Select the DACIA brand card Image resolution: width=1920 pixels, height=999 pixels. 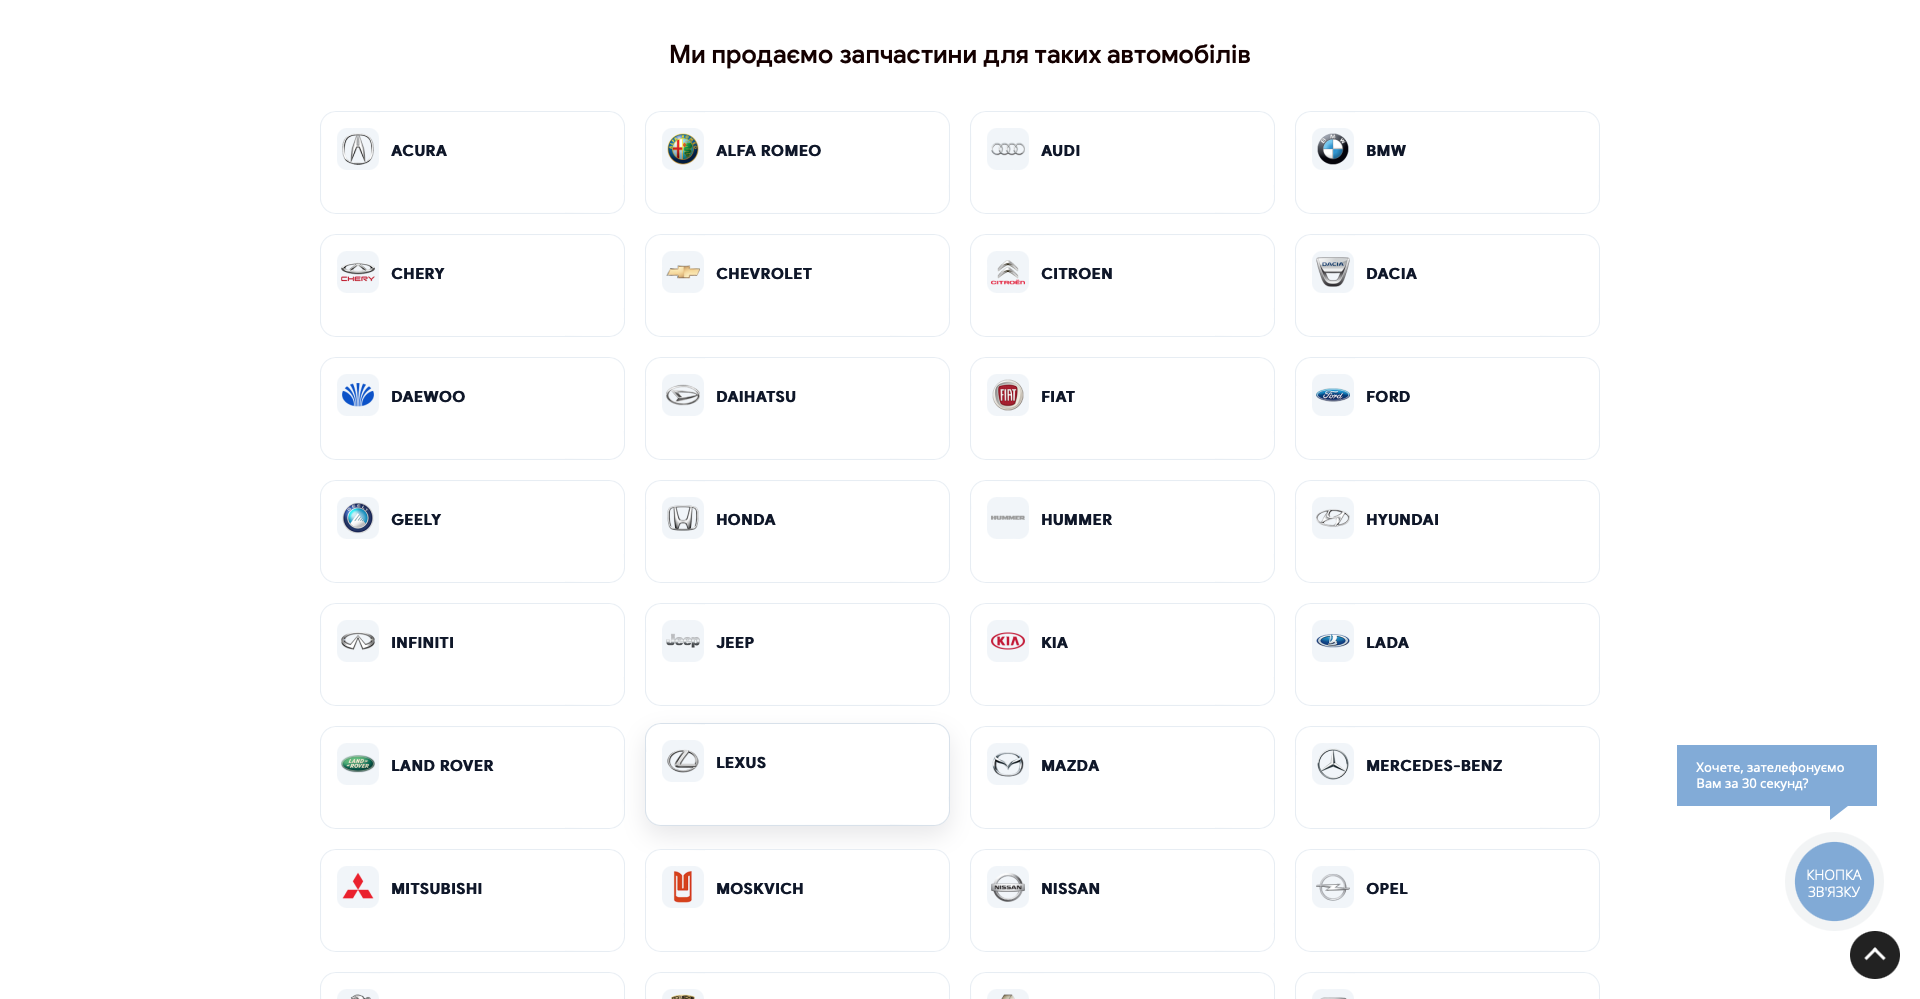(x=1447, y=285)
